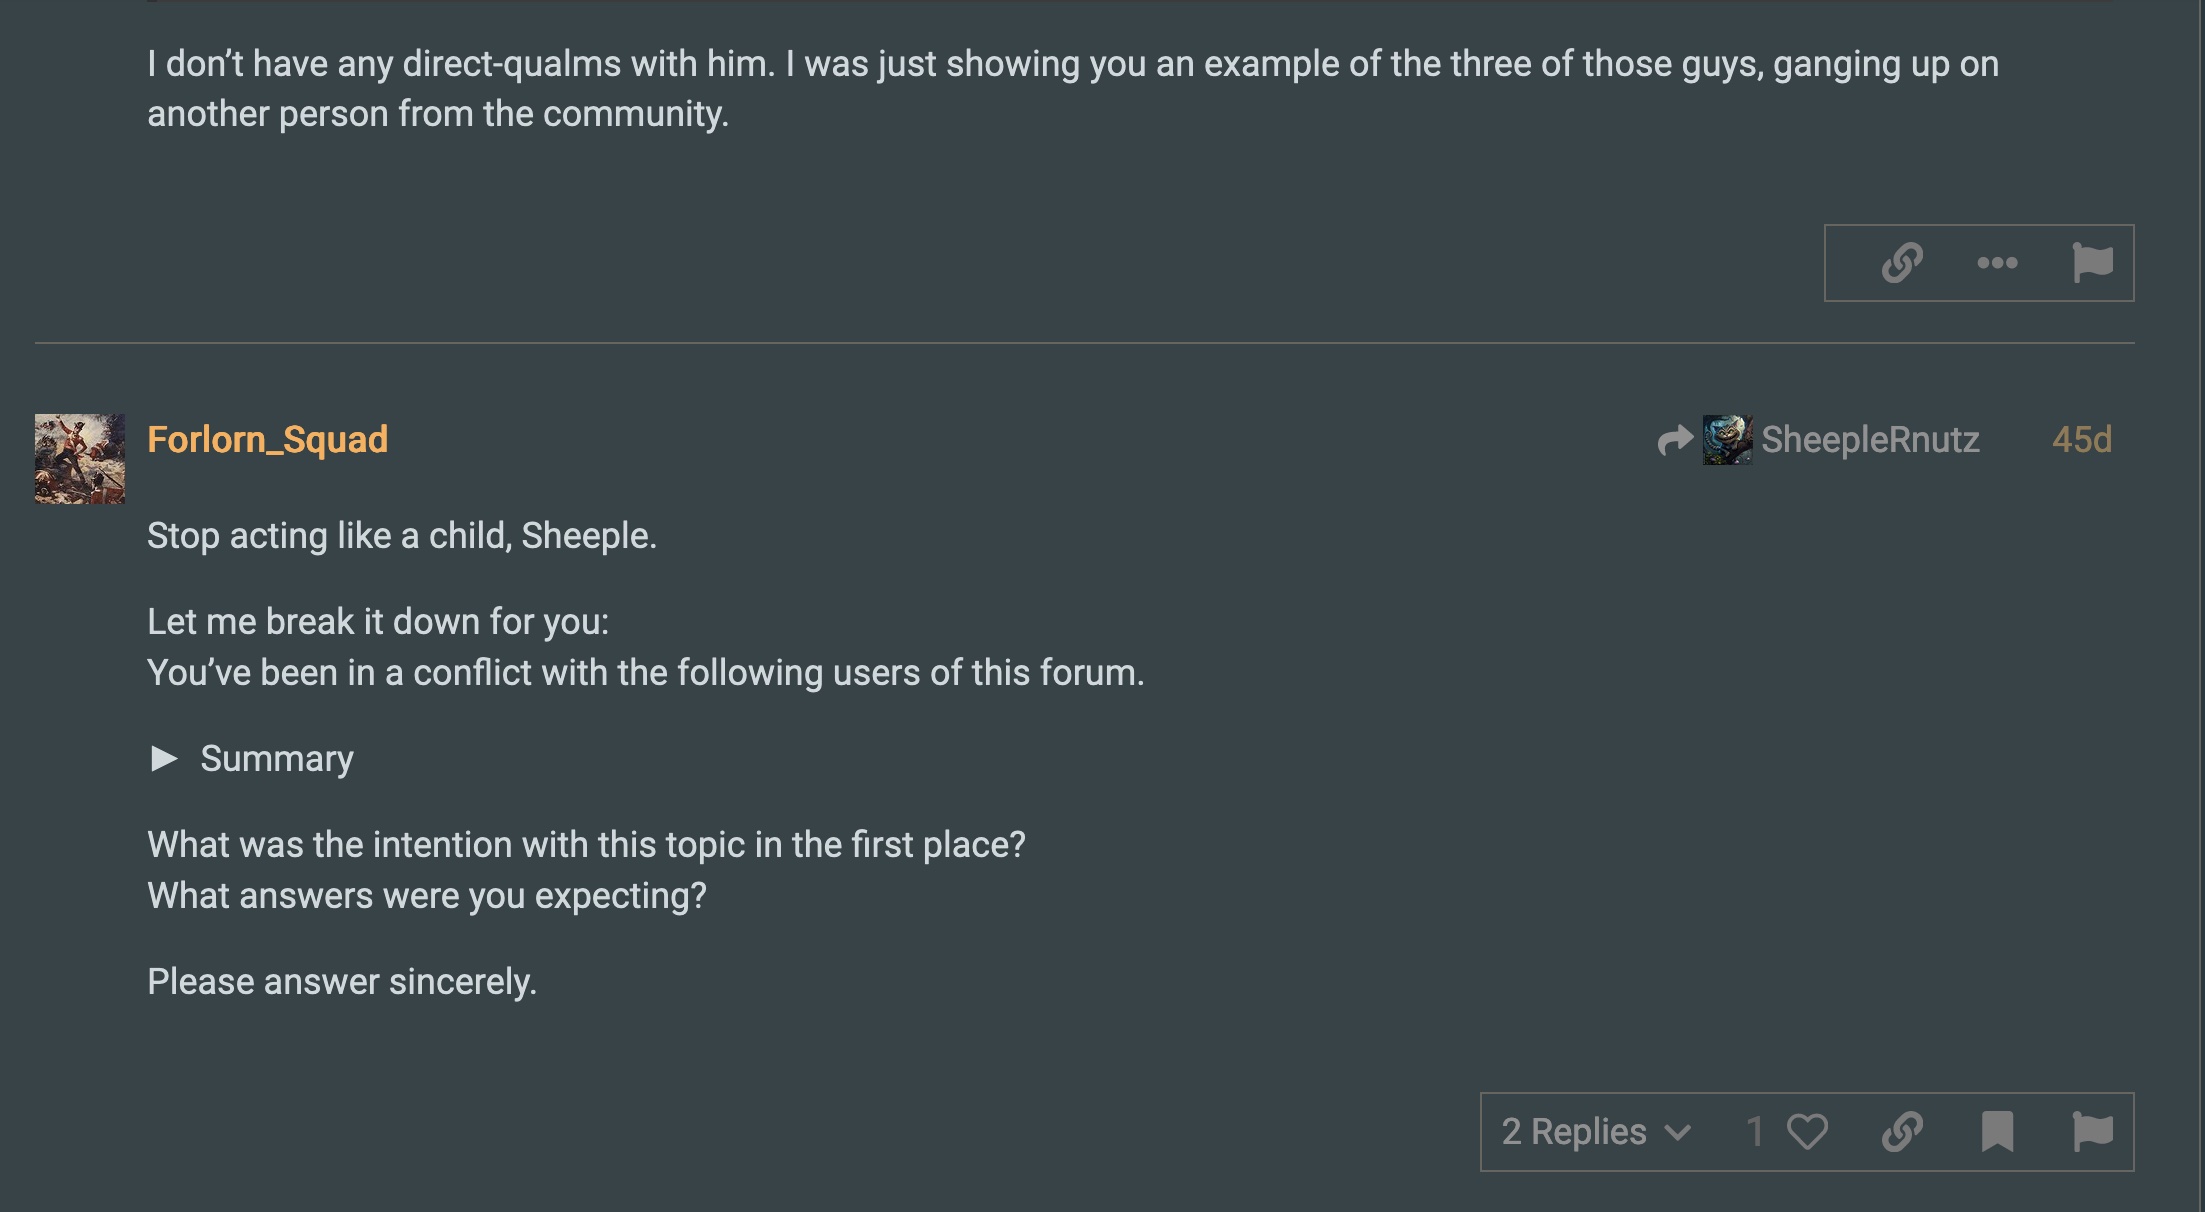Expand the 2 Replies dropdown

(x=1596, y=1132)
